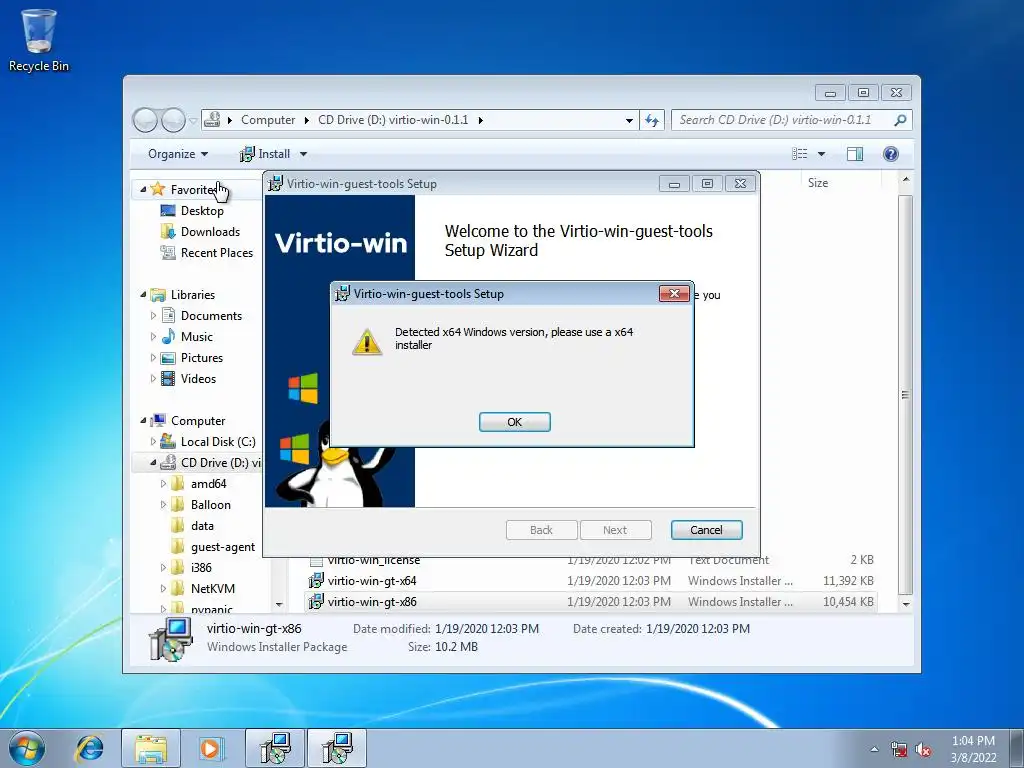The width and height of the screenshot is (1024, 768).
Task: Click the Music library icon
Action: pos(168,337)
